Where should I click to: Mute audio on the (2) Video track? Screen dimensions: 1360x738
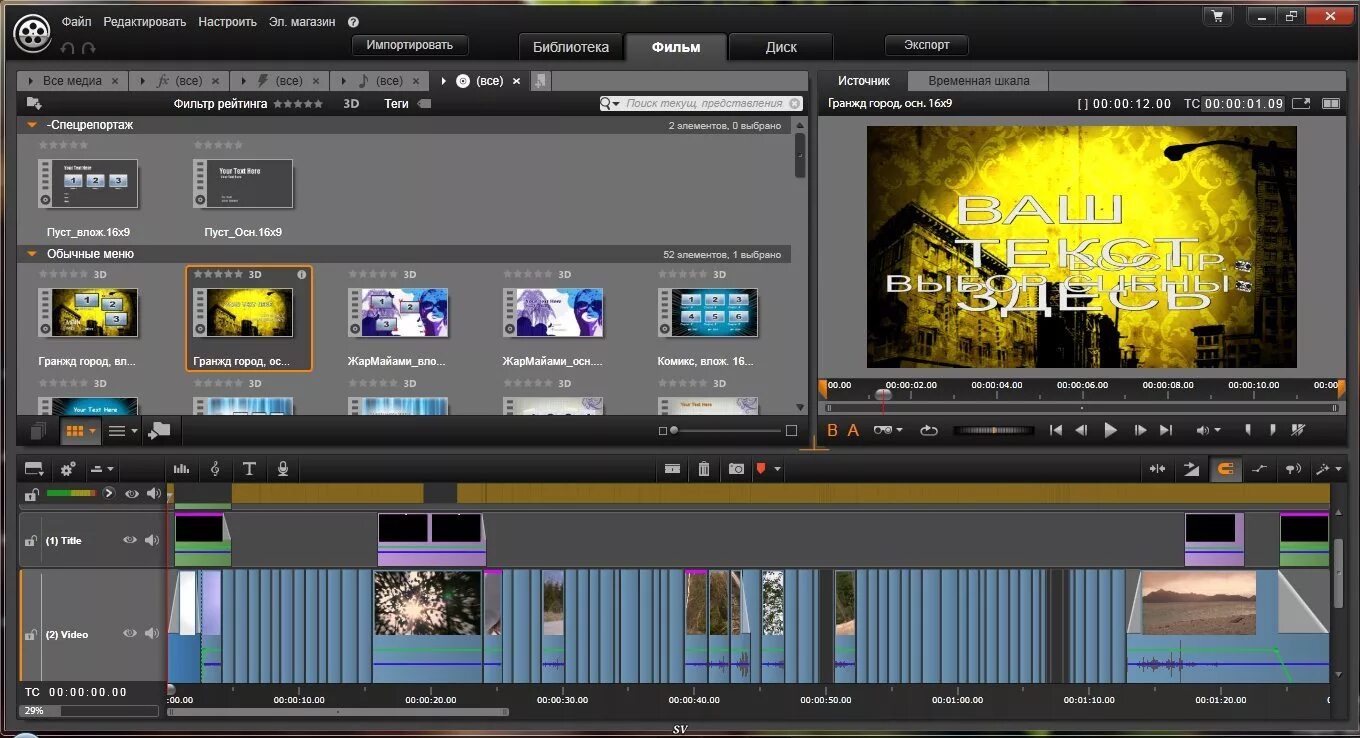(x=152, y=633)
